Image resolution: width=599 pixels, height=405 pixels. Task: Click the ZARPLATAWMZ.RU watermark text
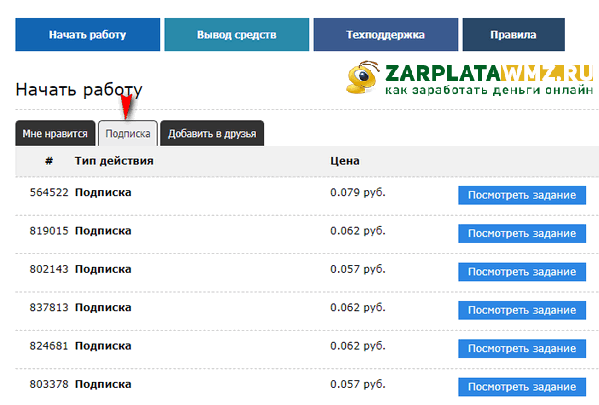click(489, 73)
